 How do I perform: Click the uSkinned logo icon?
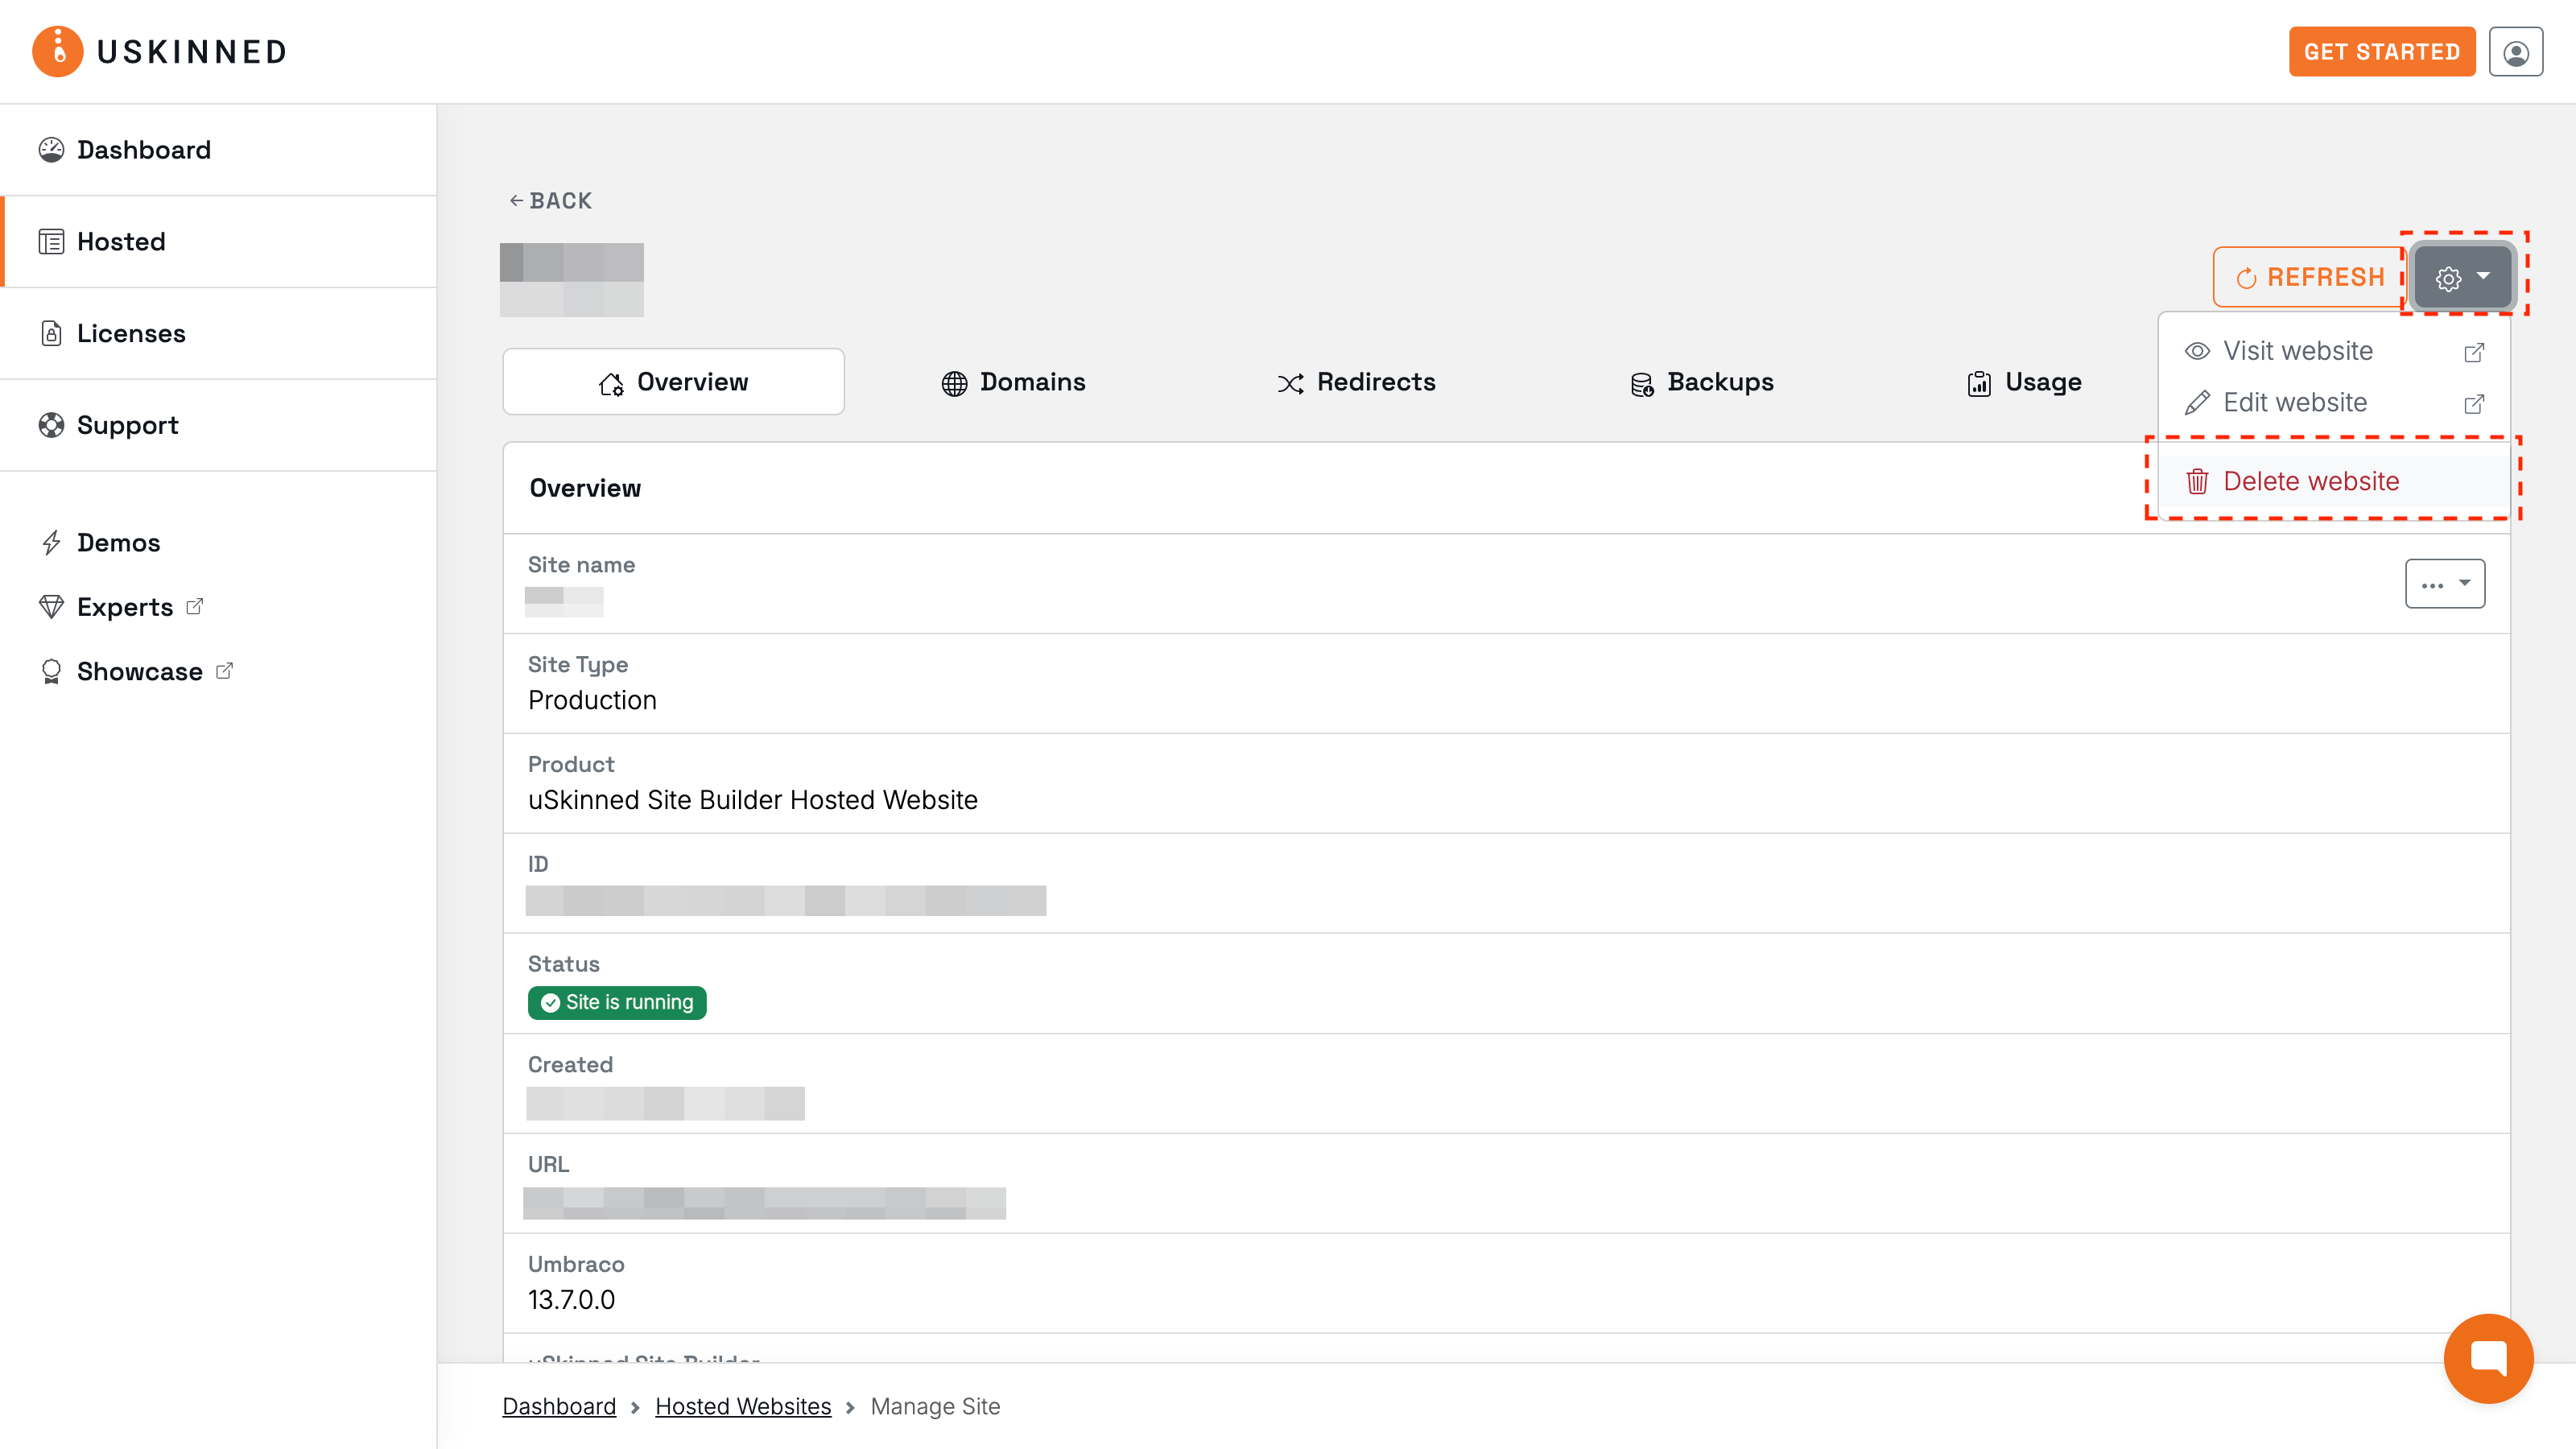tap(57, 51)
